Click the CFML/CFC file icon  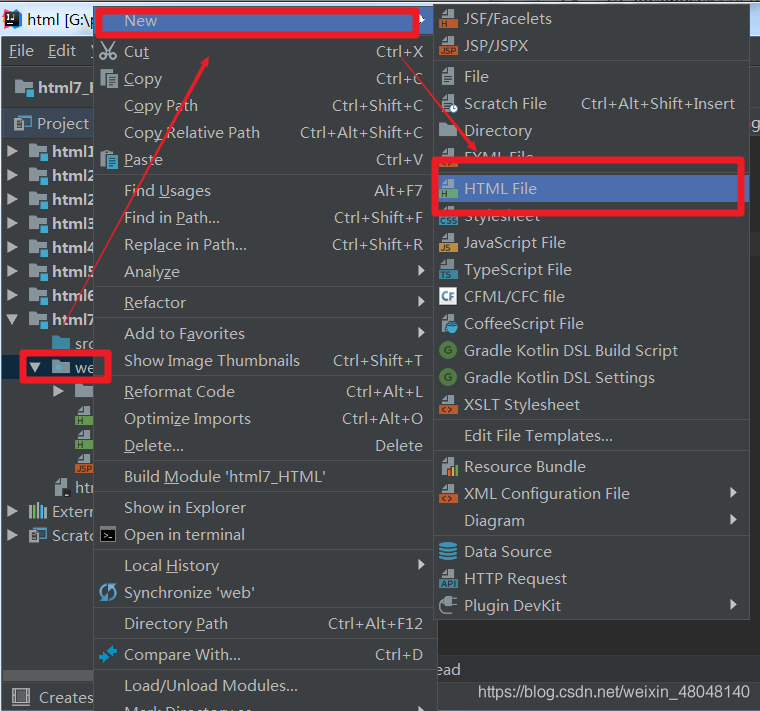pos(448,296)
